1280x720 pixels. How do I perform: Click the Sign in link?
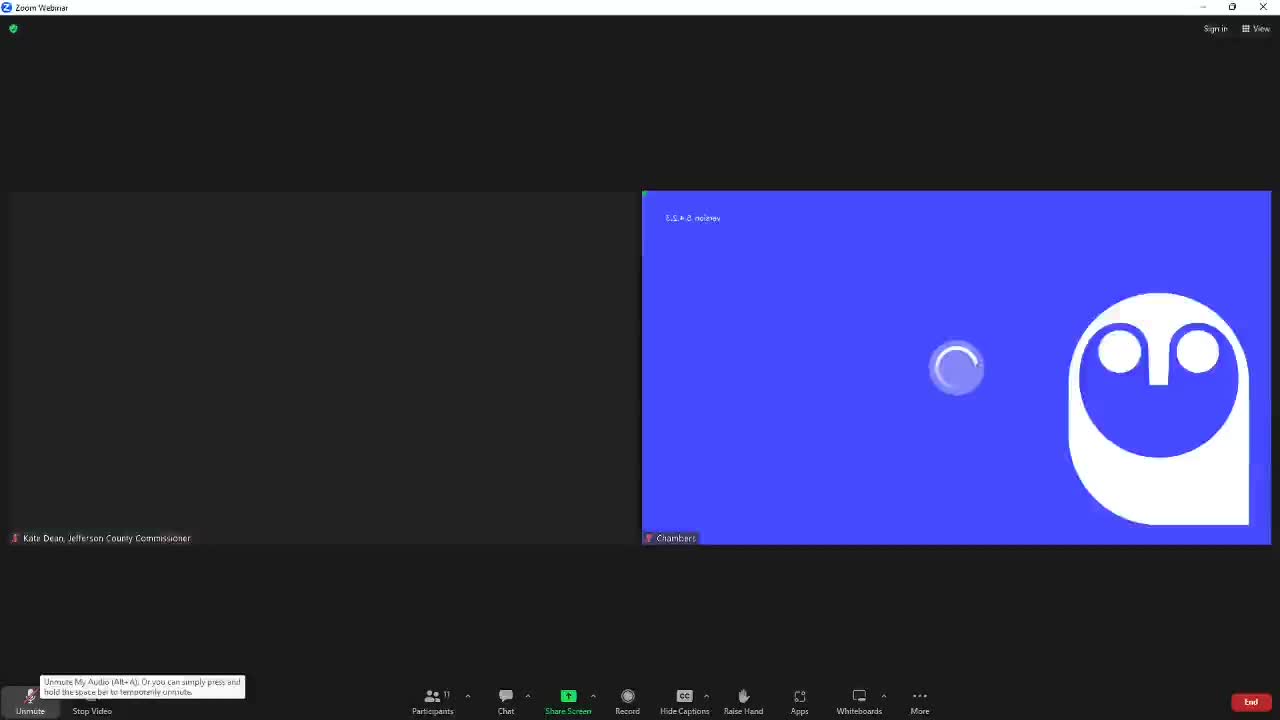1215,29
